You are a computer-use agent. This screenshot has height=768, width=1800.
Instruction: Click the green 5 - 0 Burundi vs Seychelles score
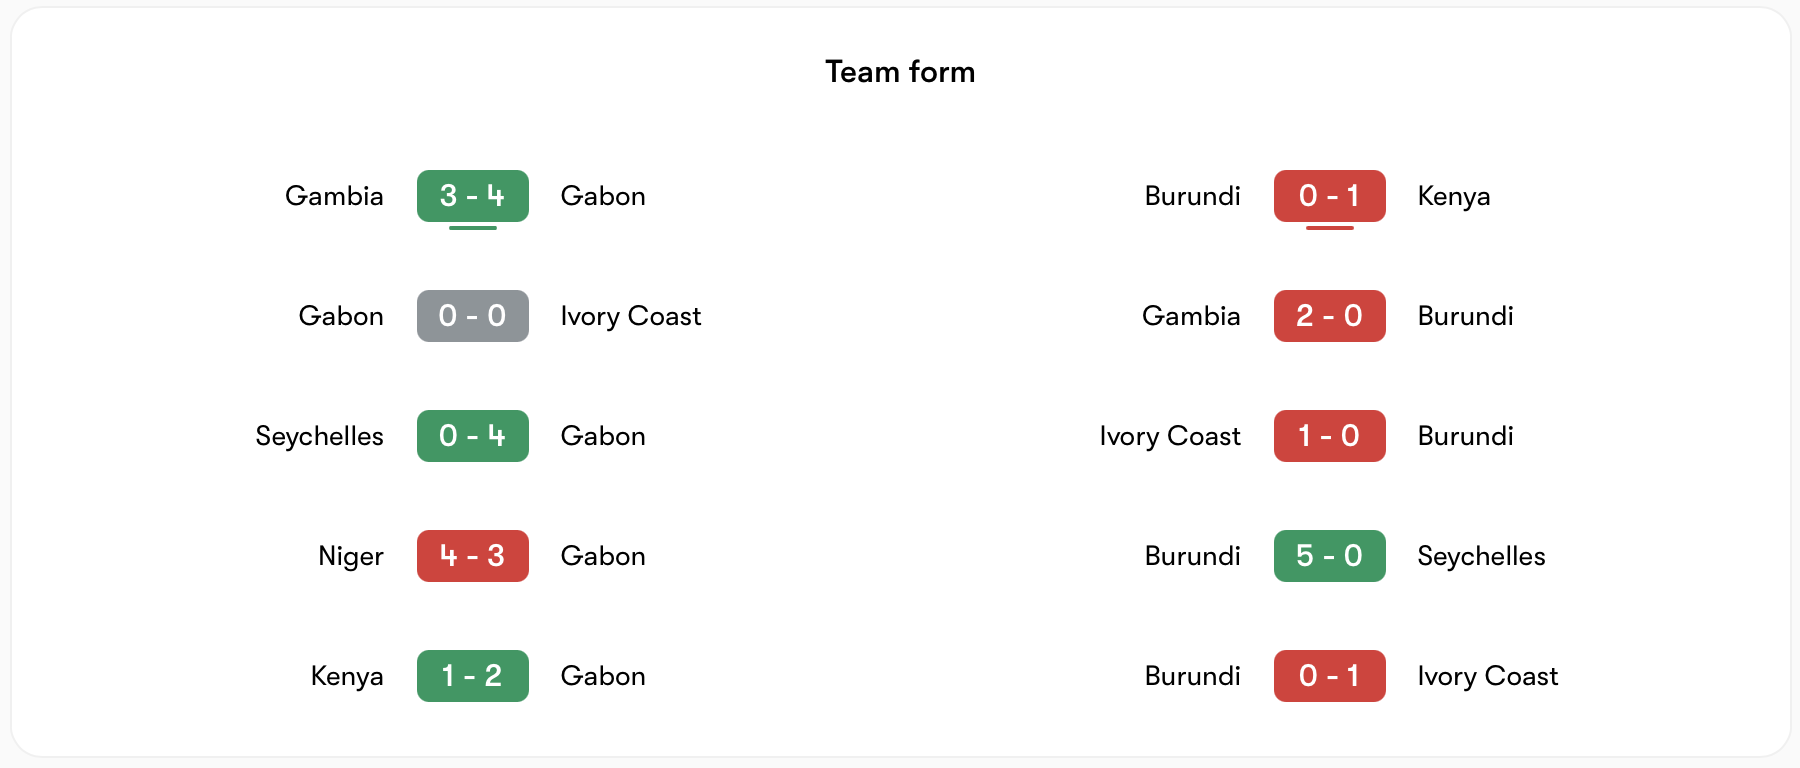click(x=1329, y=556)
